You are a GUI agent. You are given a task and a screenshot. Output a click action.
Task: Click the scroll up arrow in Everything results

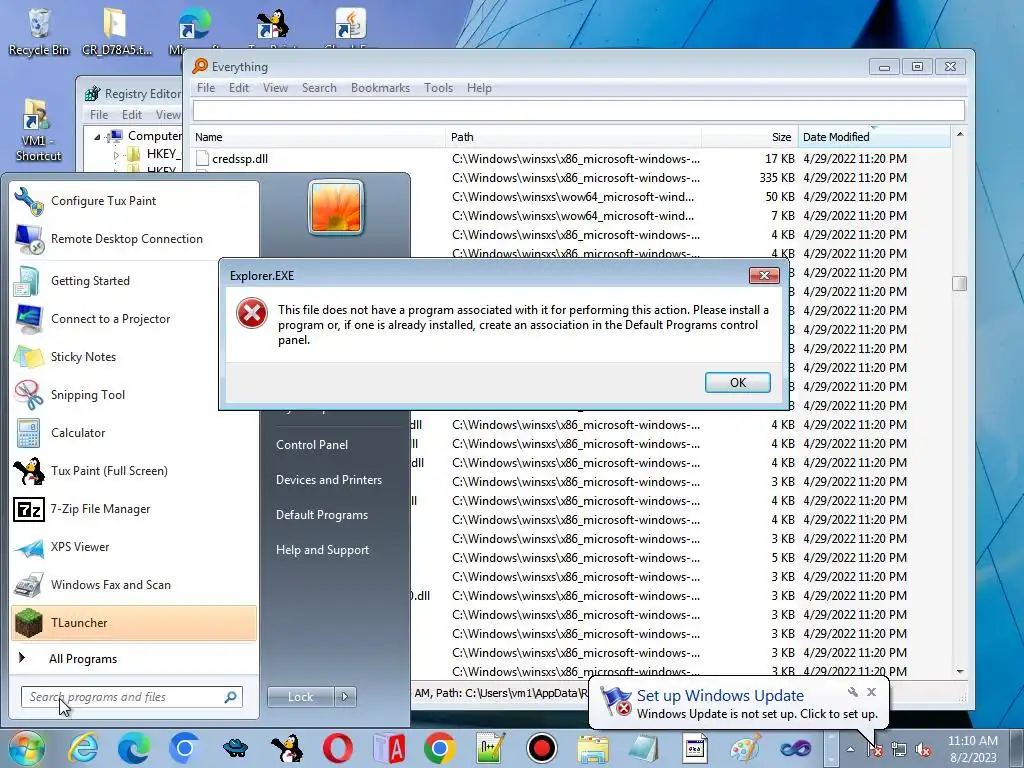coord(959,135)
